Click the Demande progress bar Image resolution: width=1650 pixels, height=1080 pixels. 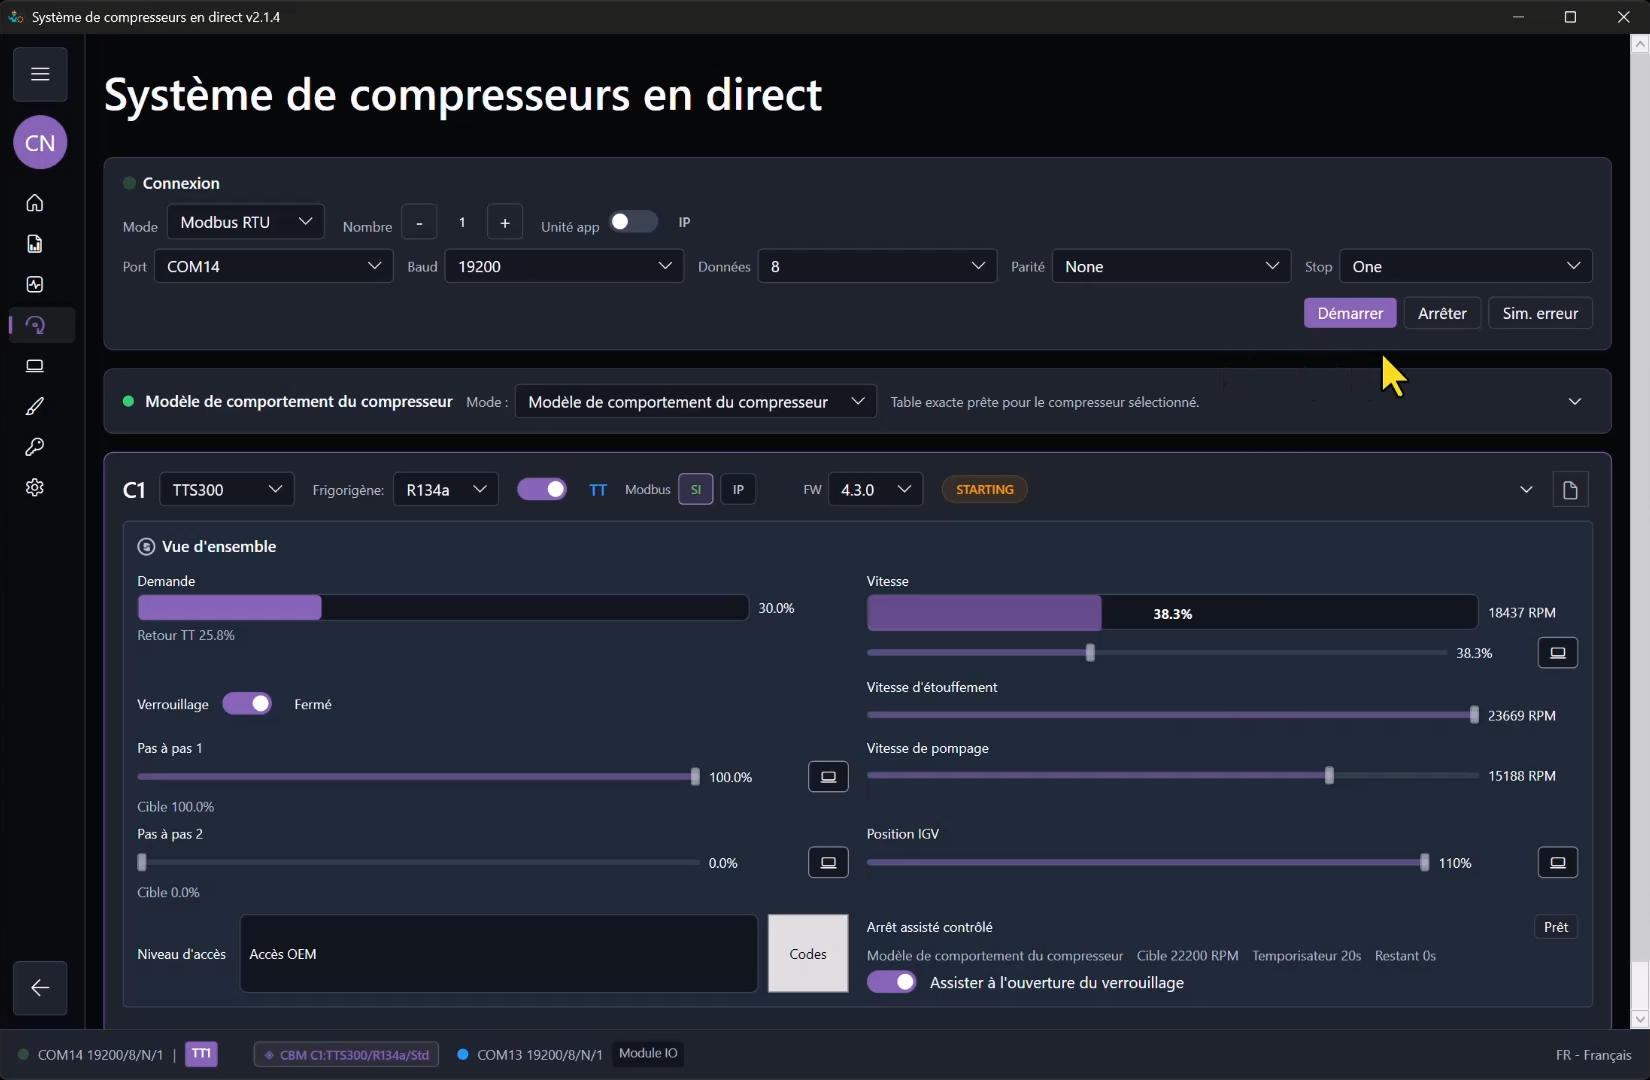442,608
